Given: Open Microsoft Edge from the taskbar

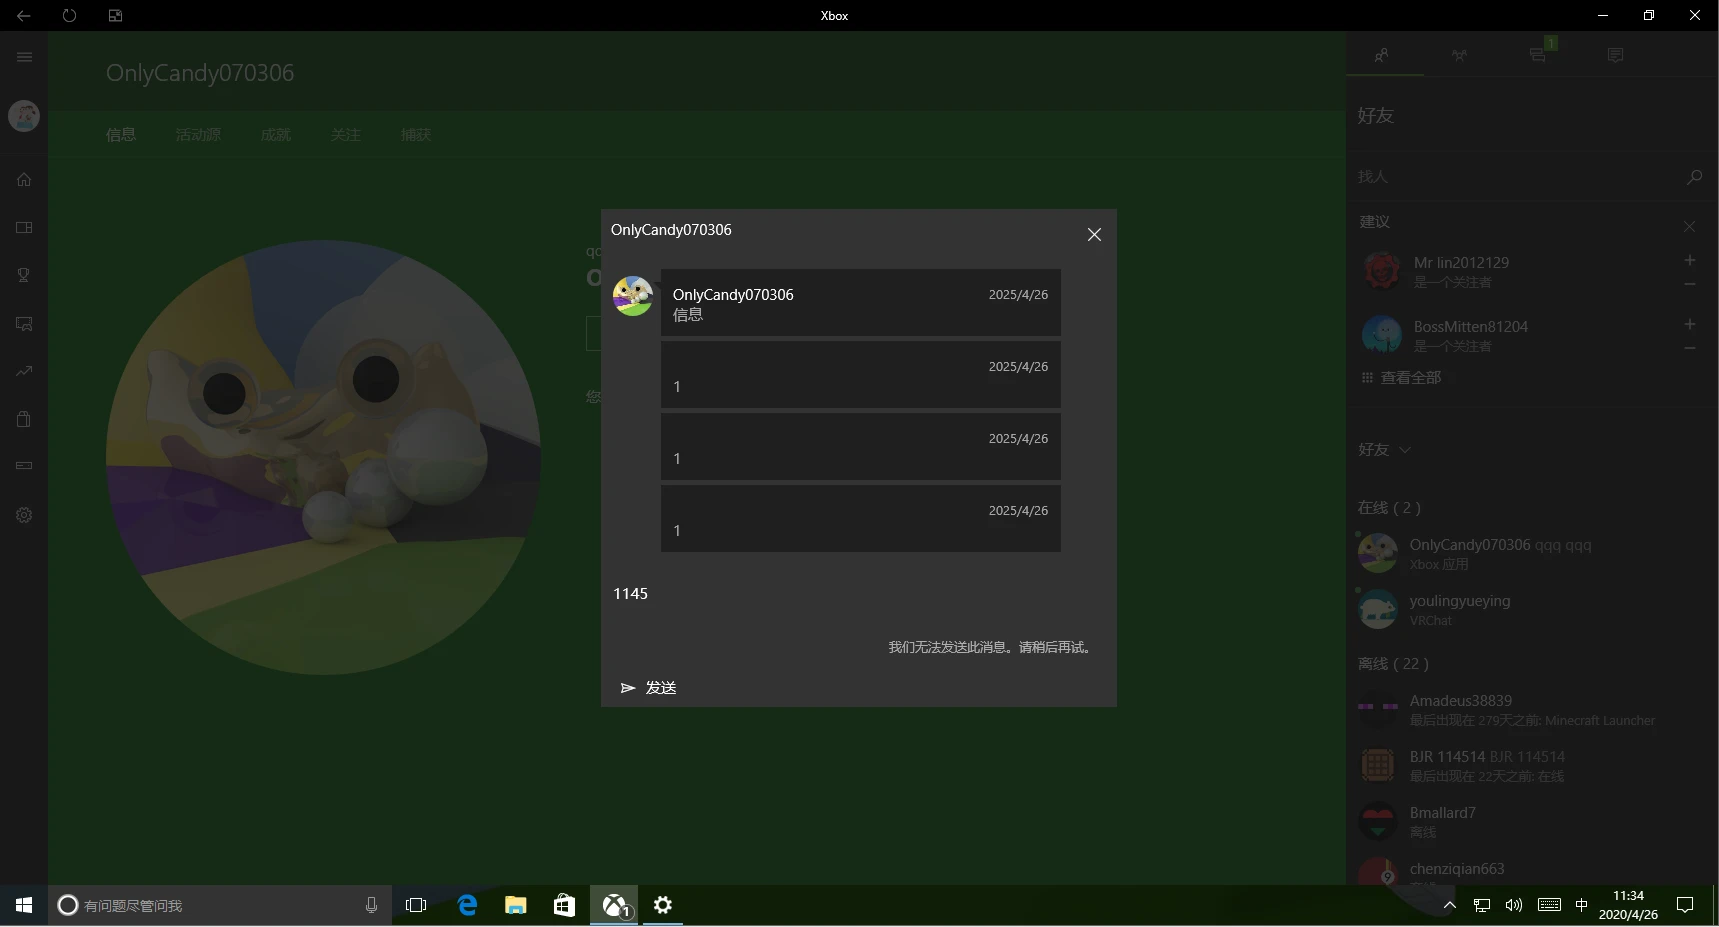Looking at the screenshot, I should tap(467, 905).
